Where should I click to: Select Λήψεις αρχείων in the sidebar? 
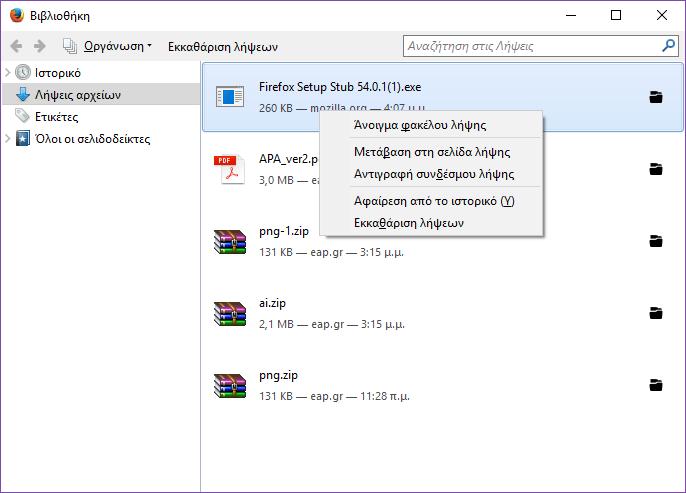77,94
